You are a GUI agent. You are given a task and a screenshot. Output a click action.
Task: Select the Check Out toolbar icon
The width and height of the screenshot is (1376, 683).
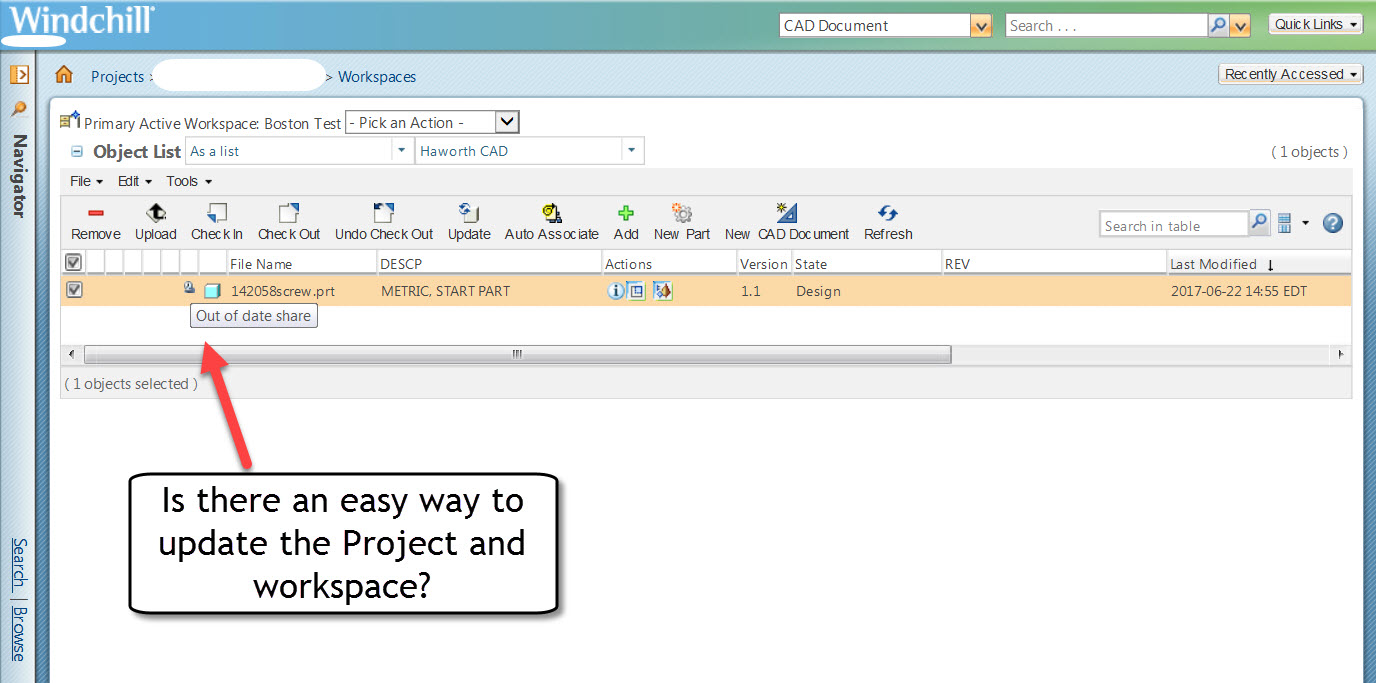pos(288,220)
